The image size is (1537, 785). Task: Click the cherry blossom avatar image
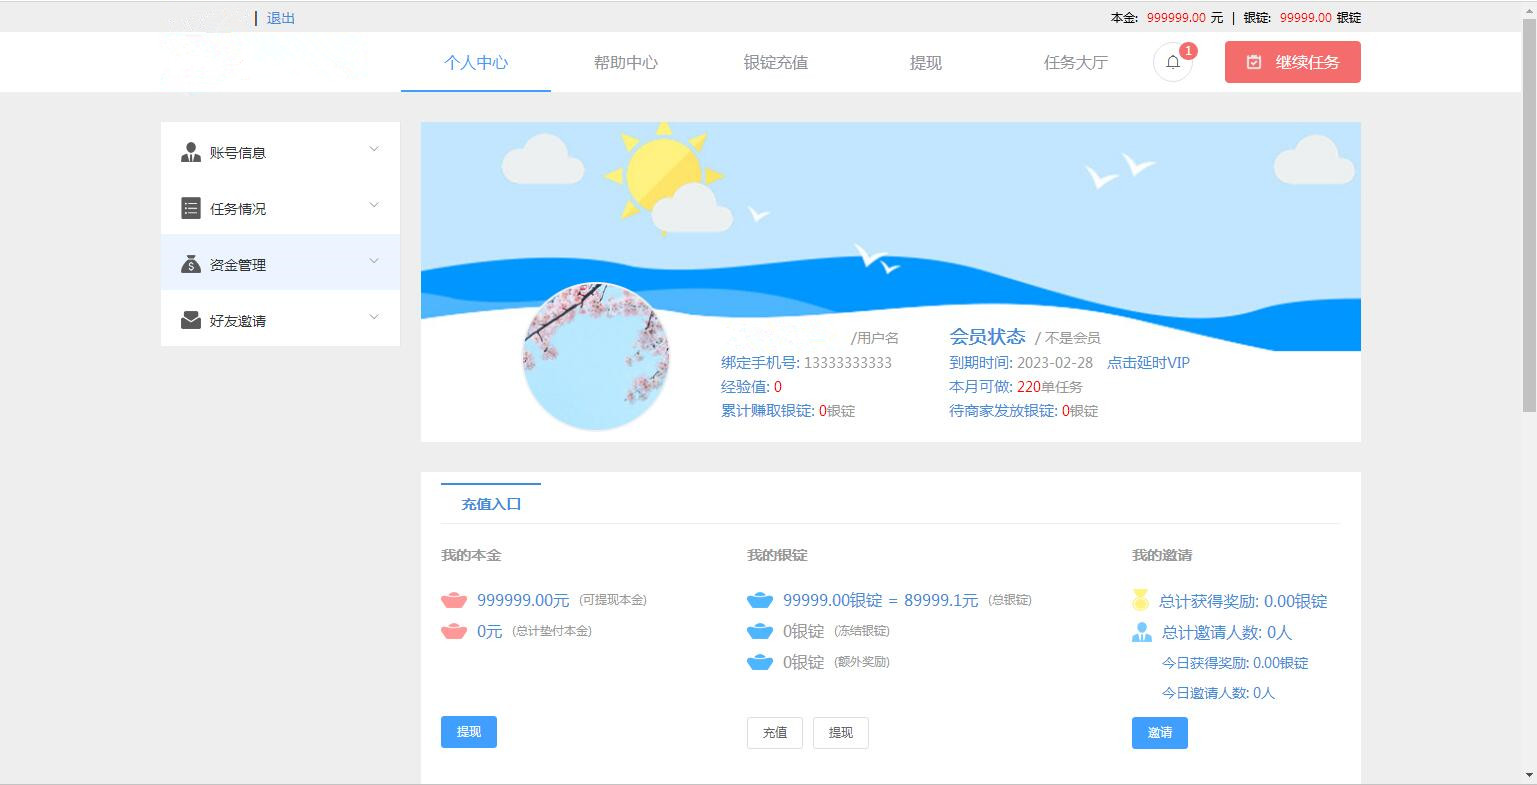coord(596,356)
